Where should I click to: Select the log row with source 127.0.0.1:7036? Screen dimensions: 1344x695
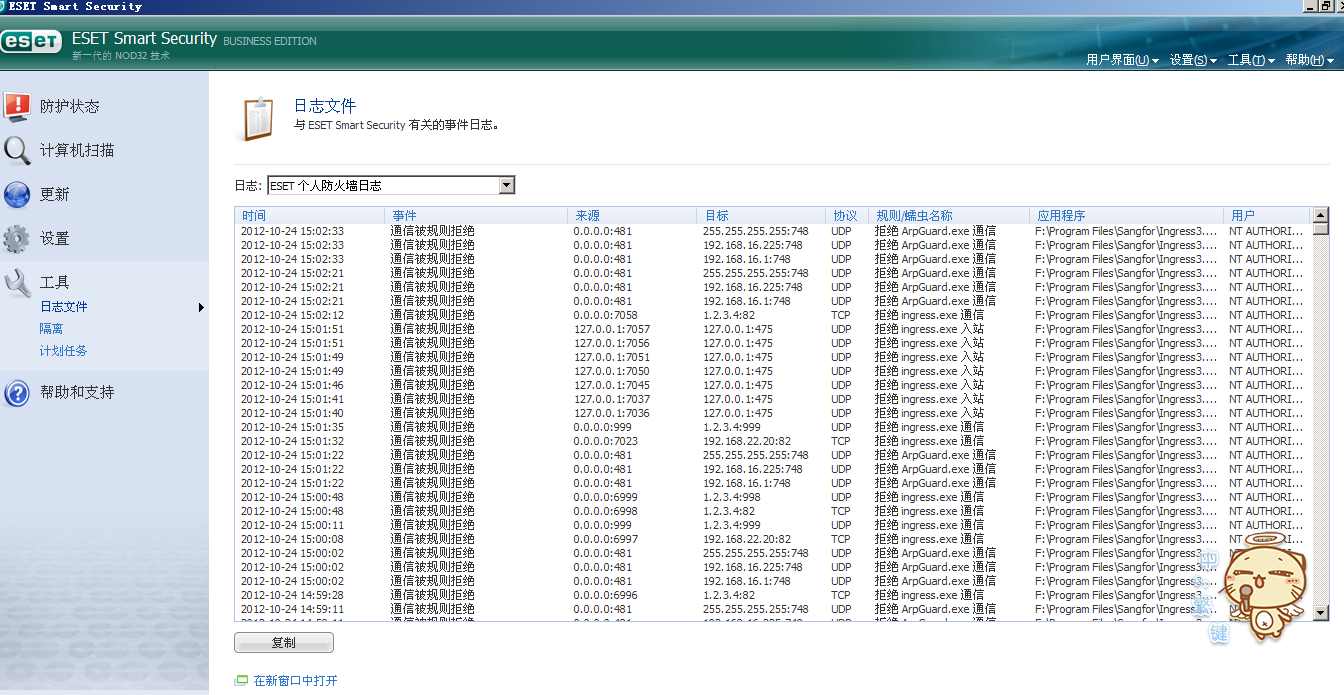[x=772, y=413]
